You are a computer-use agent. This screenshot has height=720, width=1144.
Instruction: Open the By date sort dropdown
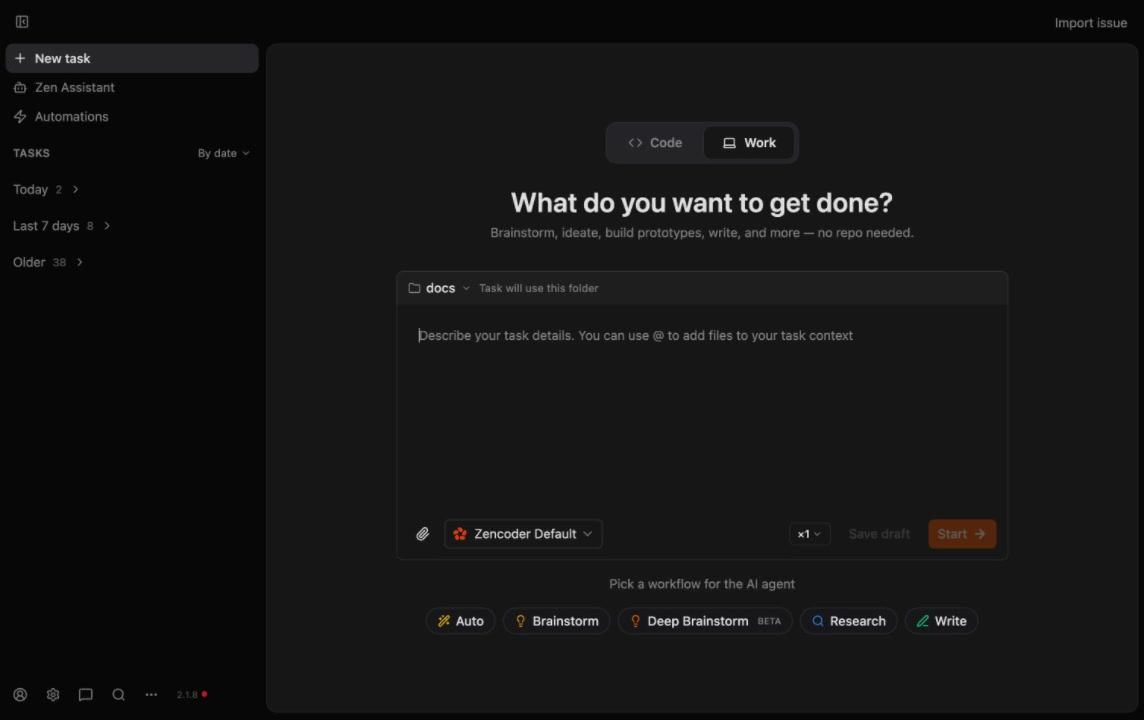click(223, 153)
